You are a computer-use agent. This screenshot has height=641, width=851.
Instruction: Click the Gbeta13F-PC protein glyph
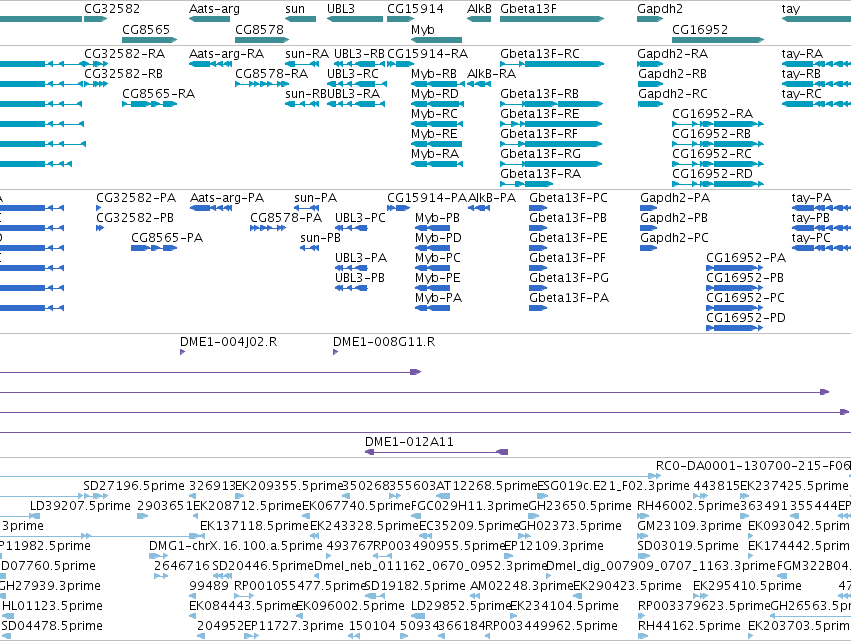point(538,208)
